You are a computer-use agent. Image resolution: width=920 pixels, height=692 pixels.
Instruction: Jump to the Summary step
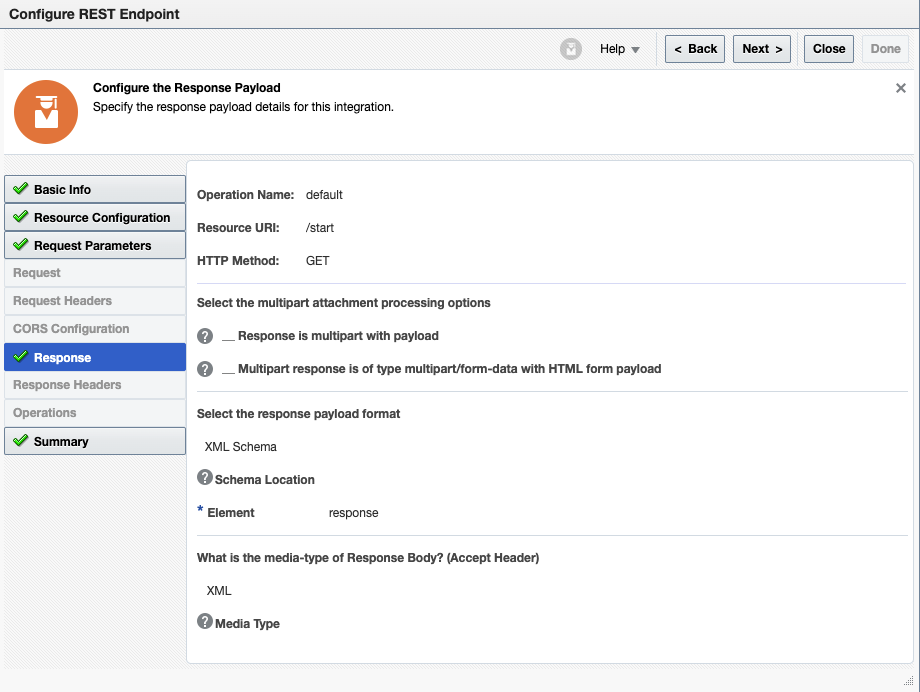[95, 441]
